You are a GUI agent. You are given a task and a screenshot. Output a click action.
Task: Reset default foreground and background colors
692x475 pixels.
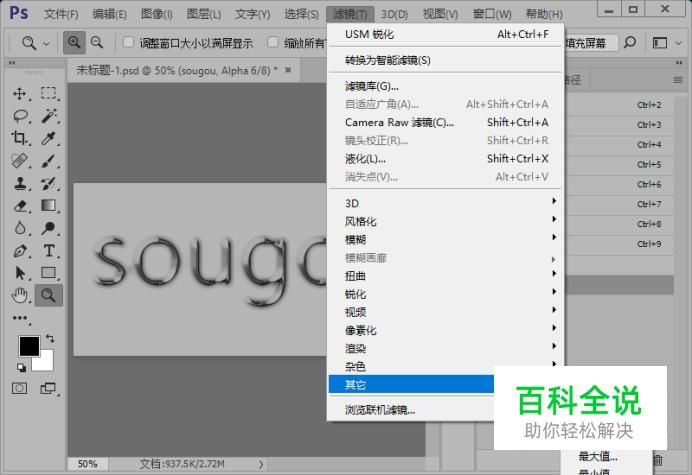tap(21, 367)
